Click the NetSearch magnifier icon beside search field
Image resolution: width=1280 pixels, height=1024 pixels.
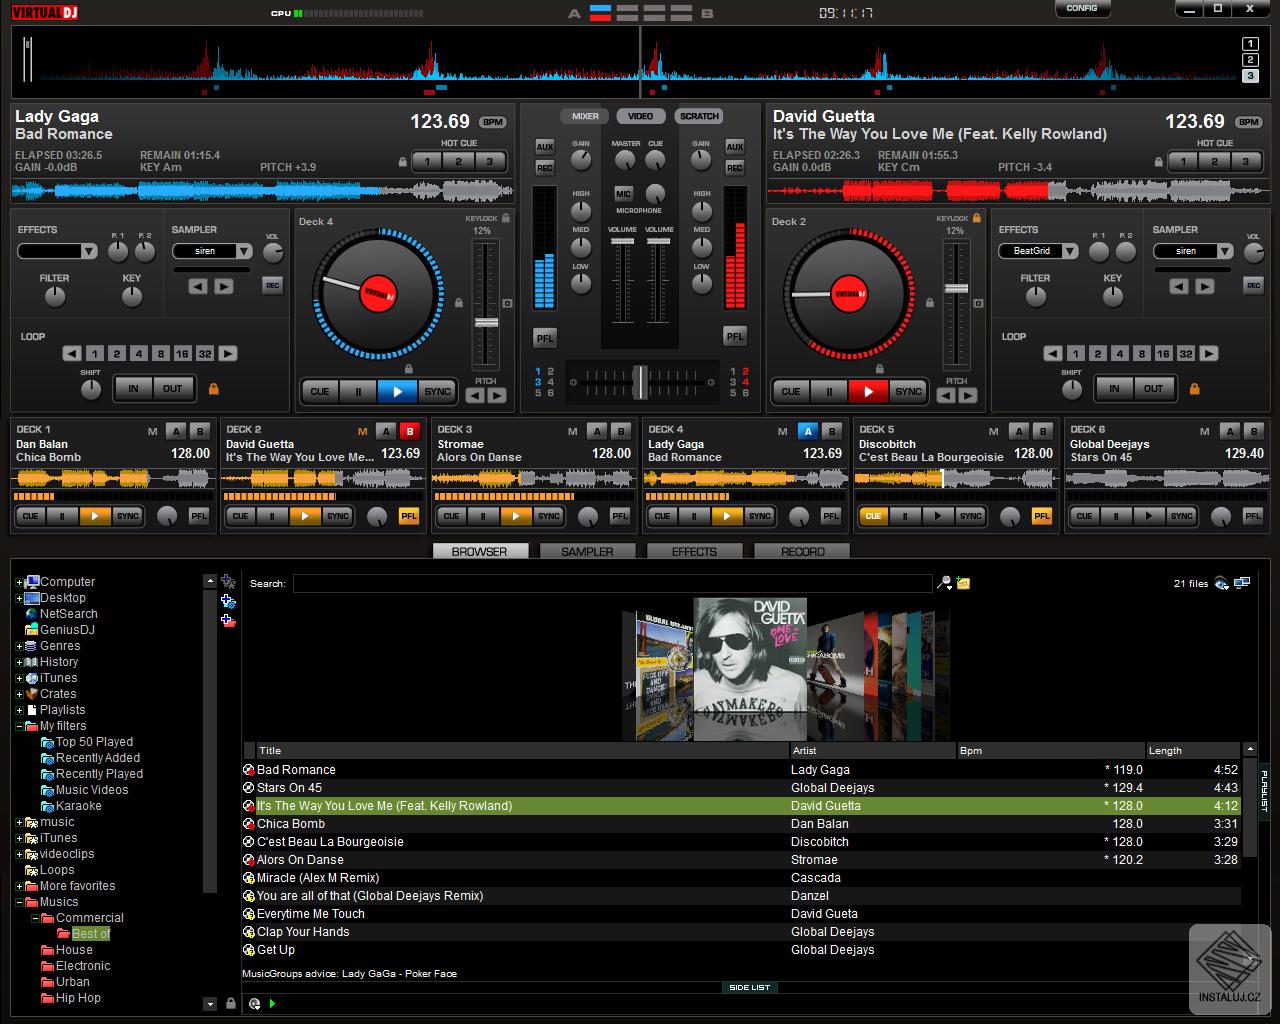point(944,582)
